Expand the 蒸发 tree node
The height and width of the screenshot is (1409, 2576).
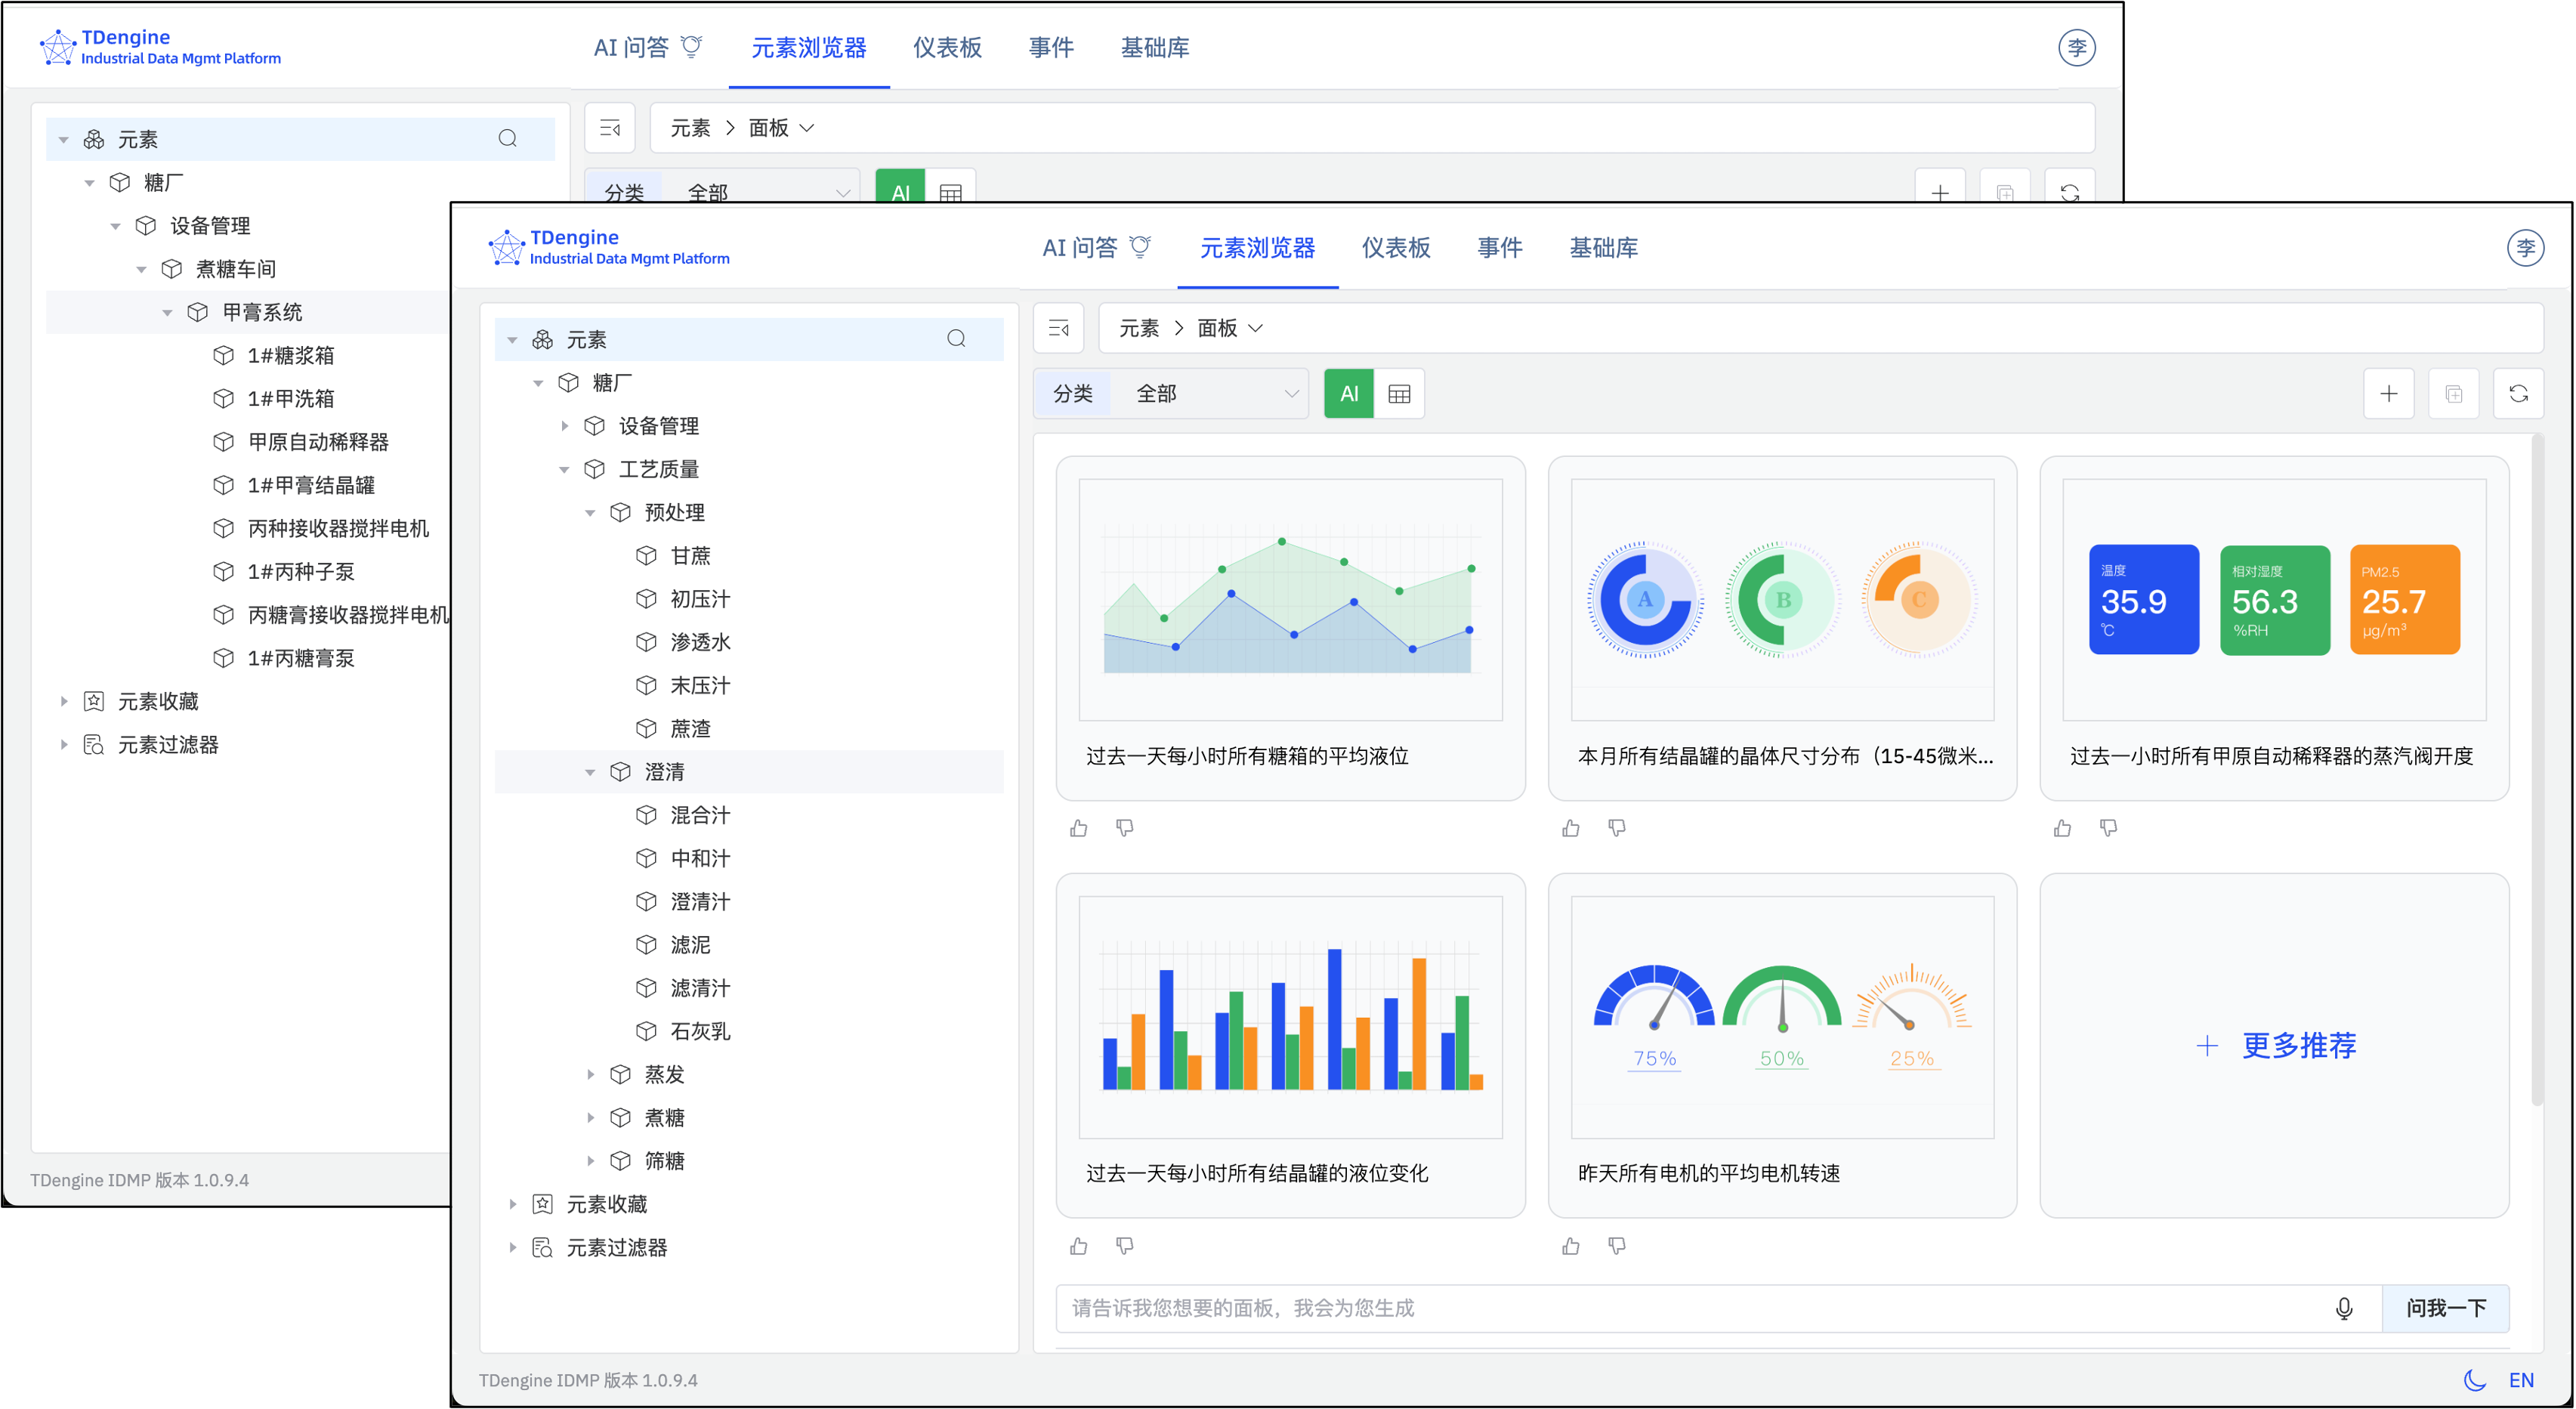click(x=589, y=1074)
